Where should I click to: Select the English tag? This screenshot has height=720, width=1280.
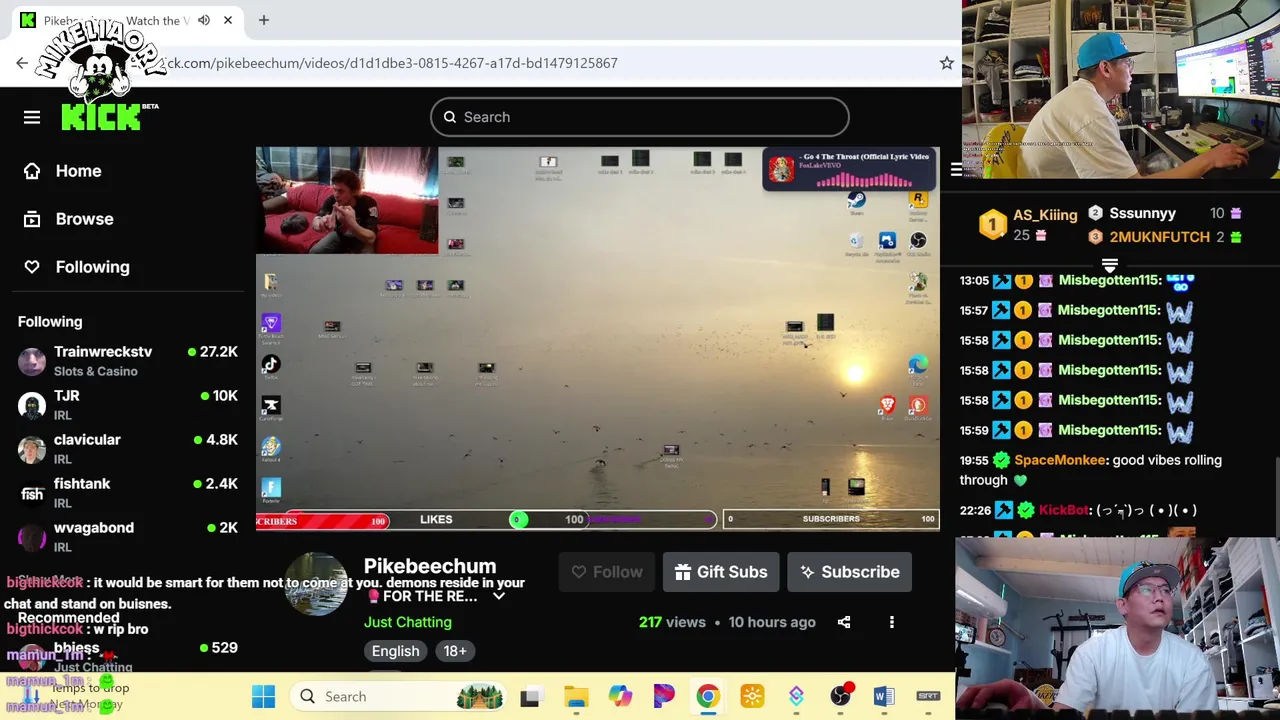click(396, 651)
